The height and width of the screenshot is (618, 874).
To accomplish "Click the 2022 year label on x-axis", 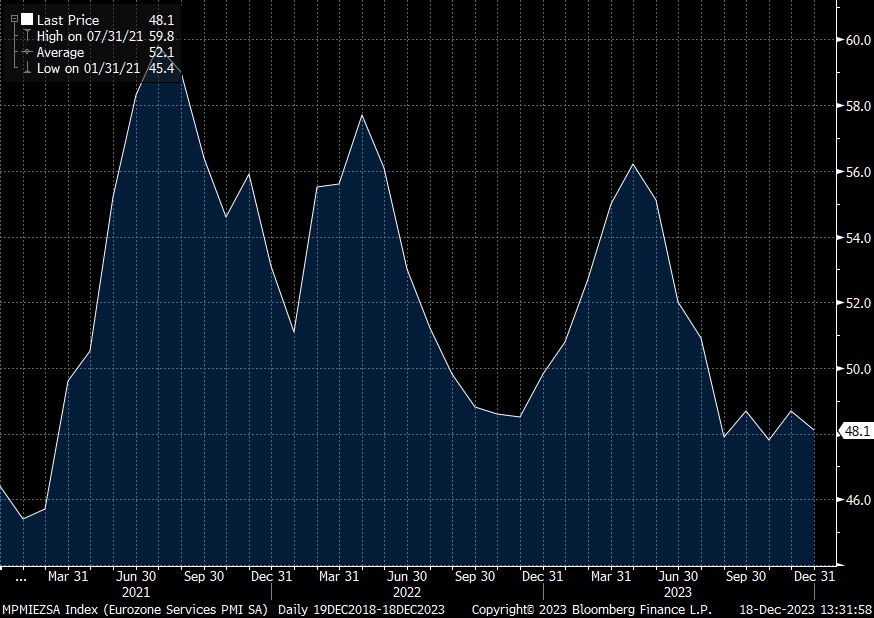I will pyautogui.click(x=406, y=591).
